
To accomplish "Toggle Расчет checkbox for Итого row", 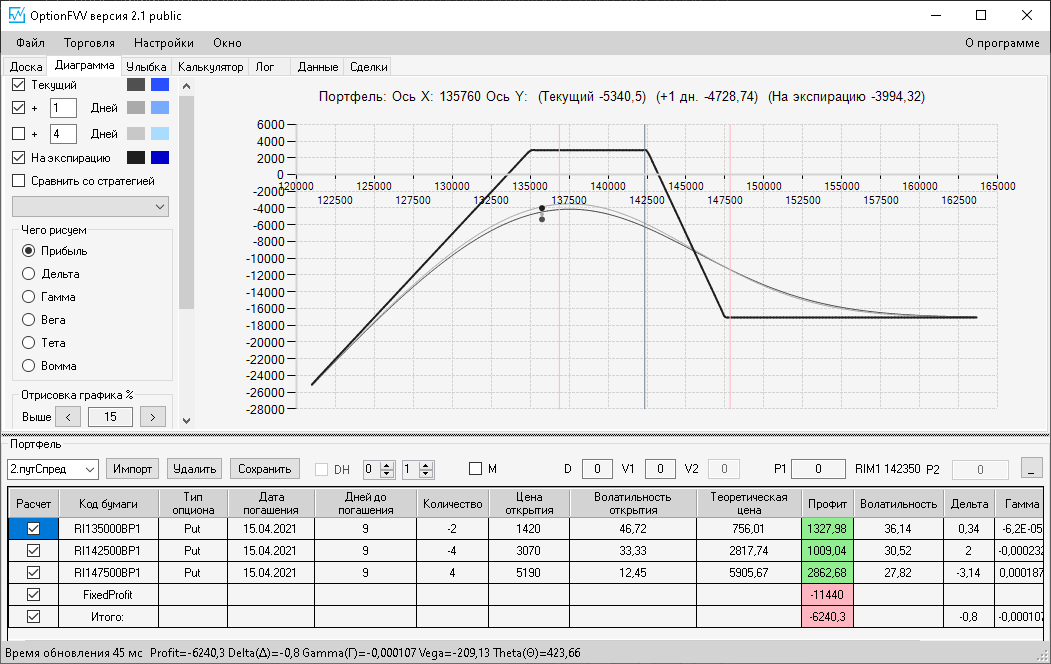I will [34, 616].
